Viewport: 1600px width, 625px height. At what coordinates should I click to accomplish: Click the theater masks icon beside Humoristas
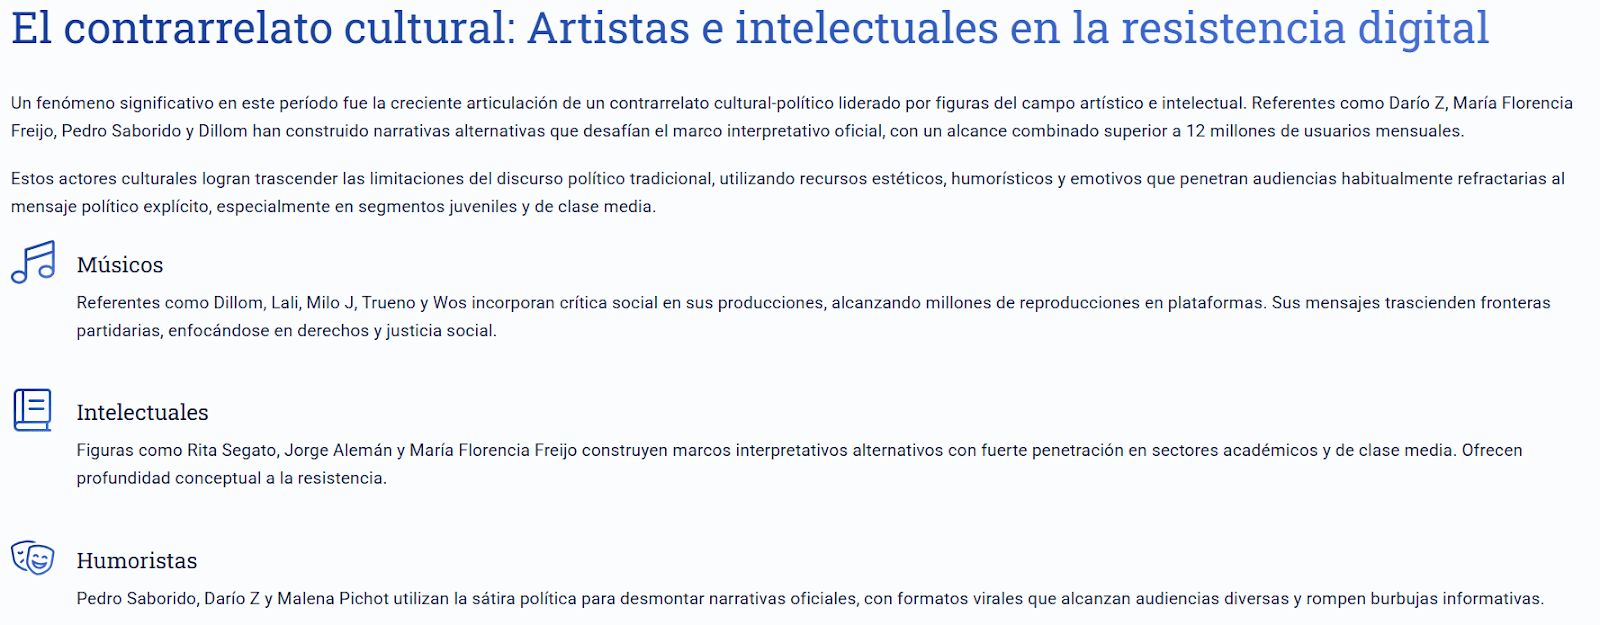(33, 558)
